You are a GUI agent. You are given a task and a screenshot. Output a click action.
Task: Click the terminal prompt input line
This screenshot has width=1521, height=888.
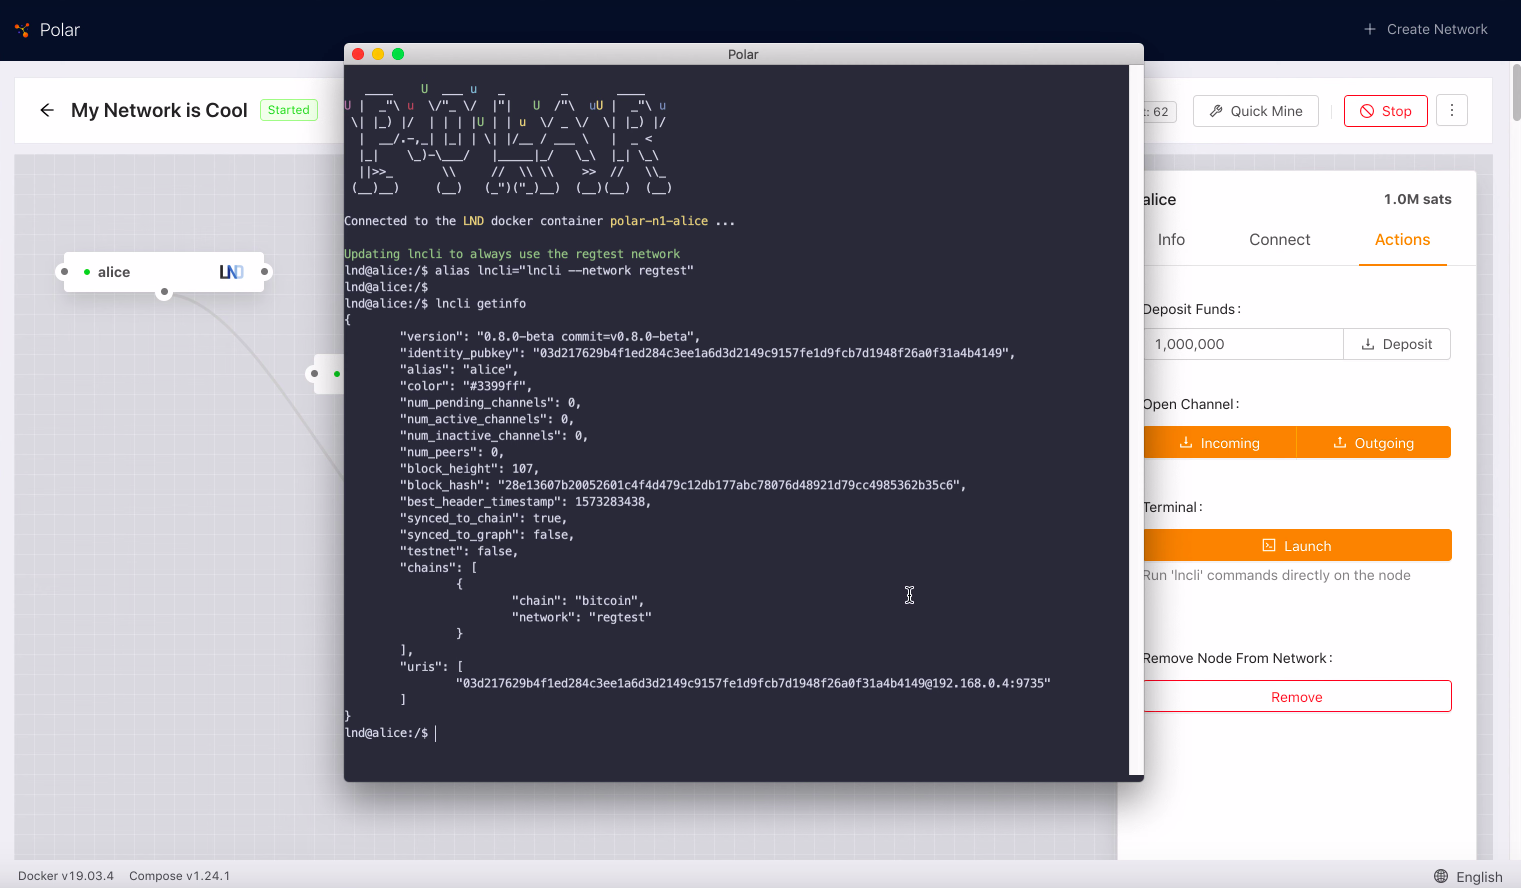(x=390, y=733)
